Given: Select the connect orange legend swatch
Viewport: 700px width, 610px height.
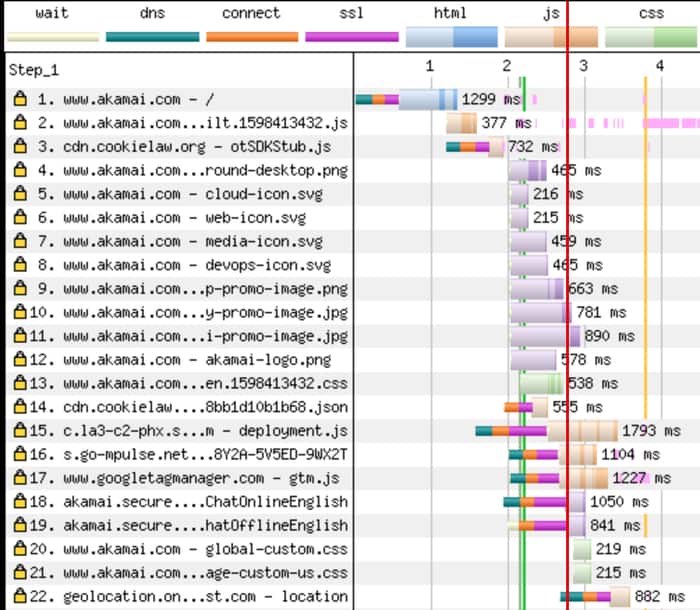Looking at the screenshot, I should click(251, 37).
